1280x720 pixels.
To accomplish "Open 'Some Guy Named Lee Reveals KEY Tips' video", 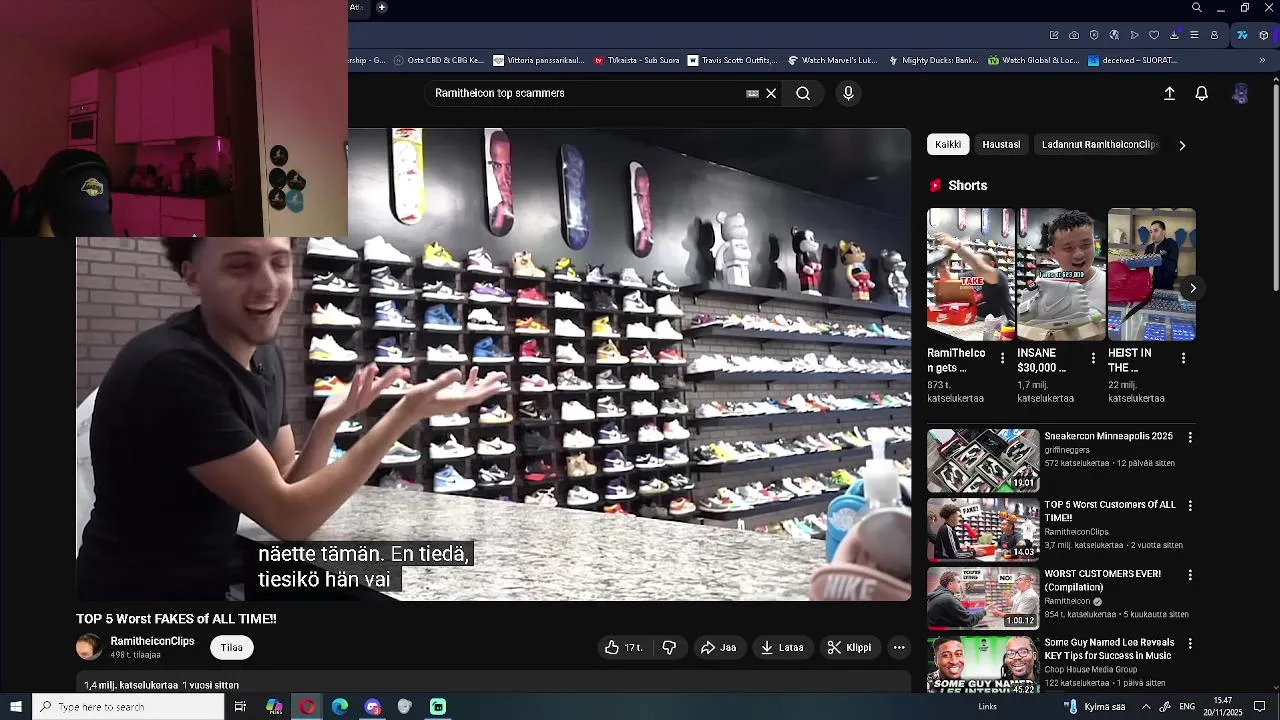I will tap(1110, 649).
